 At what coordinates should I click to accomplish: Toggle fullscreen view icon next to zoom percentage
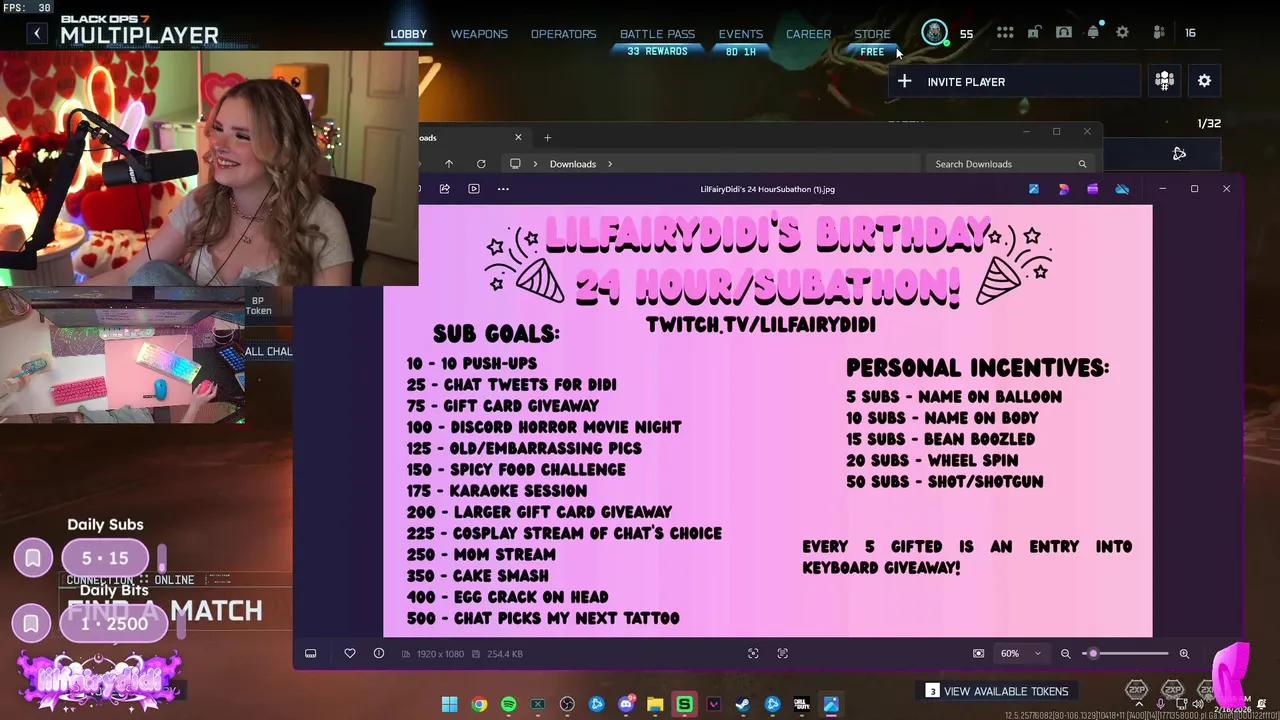(x=978, y=654)
